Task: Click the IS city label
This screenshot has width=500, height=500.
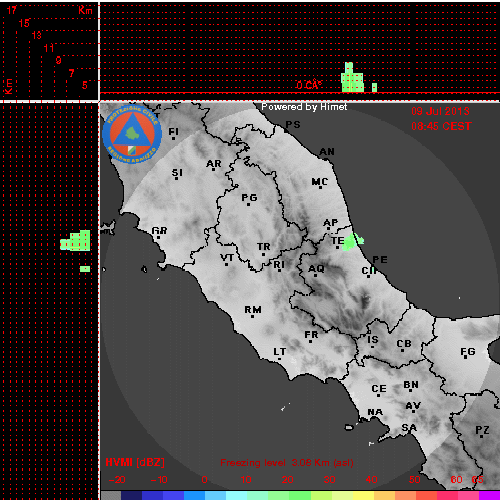Action: tap(373, 340)
